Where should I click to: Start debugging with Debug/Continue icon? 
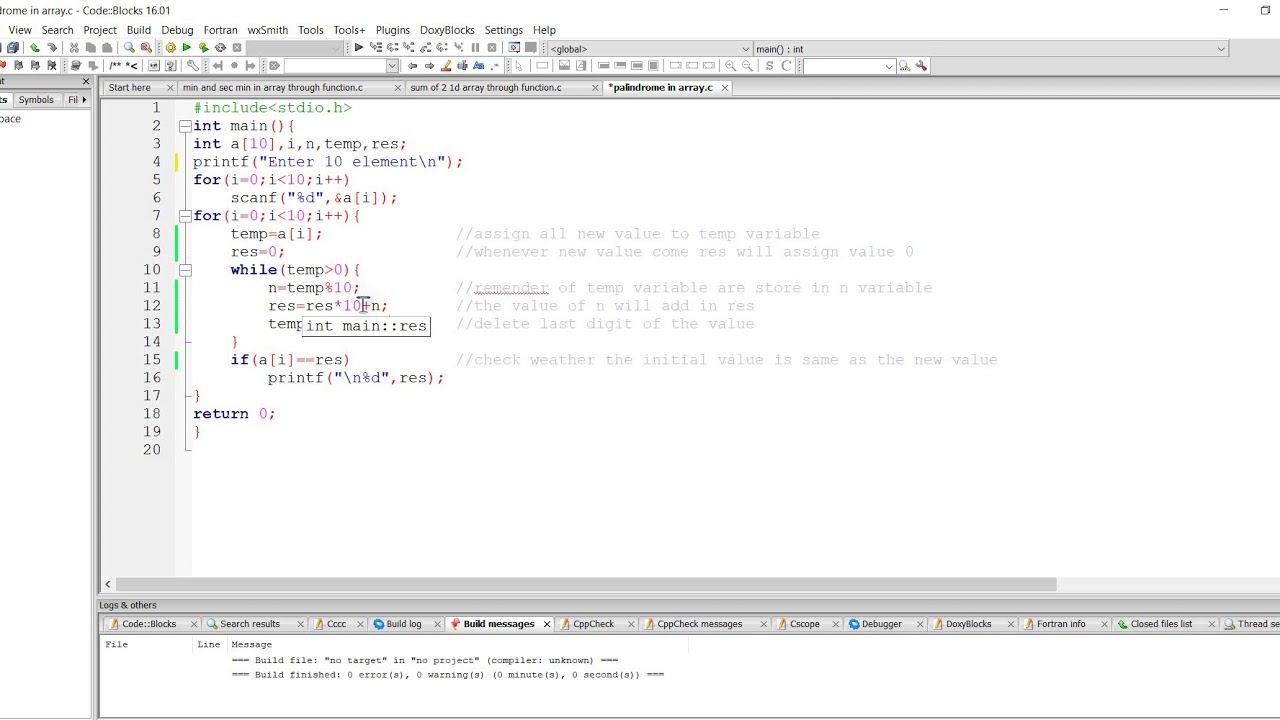(x=359, y=48)
